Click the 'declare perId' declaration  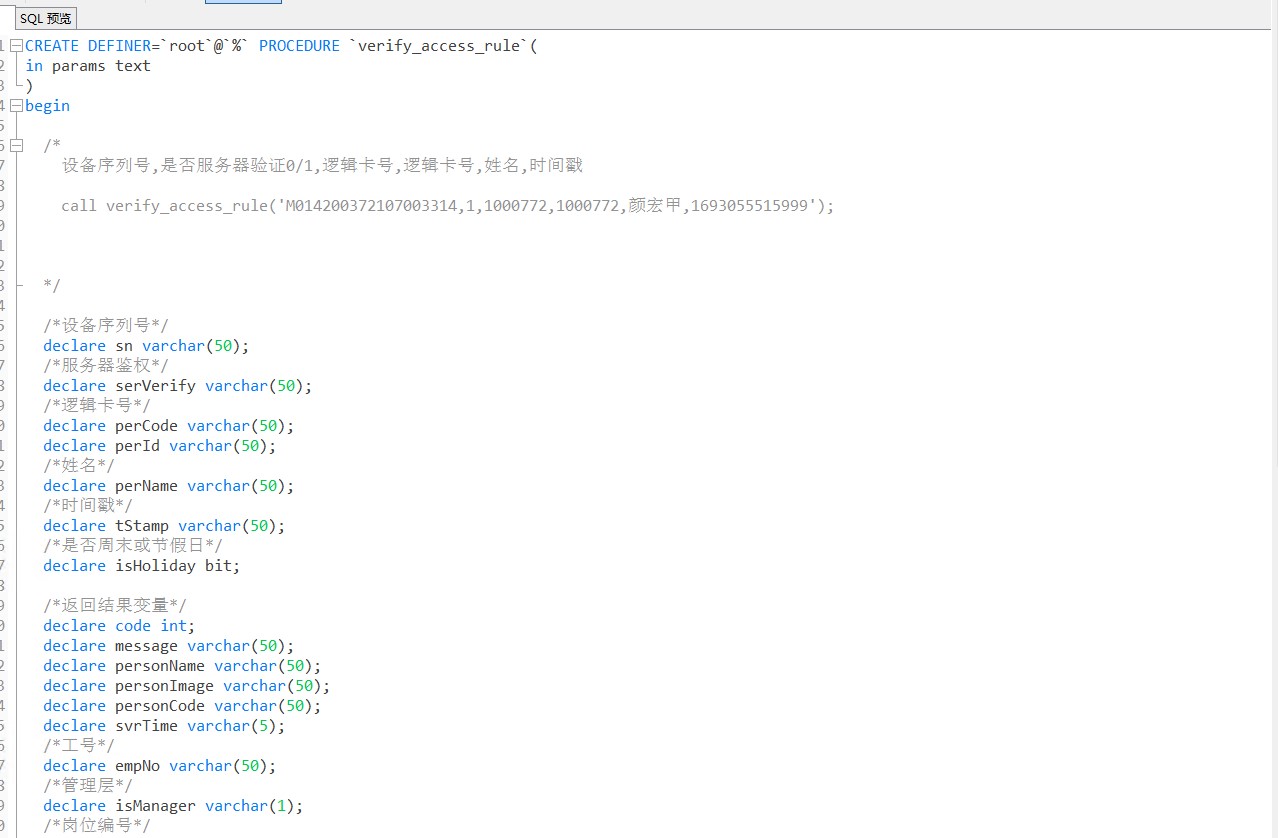[x=159, y=446]
